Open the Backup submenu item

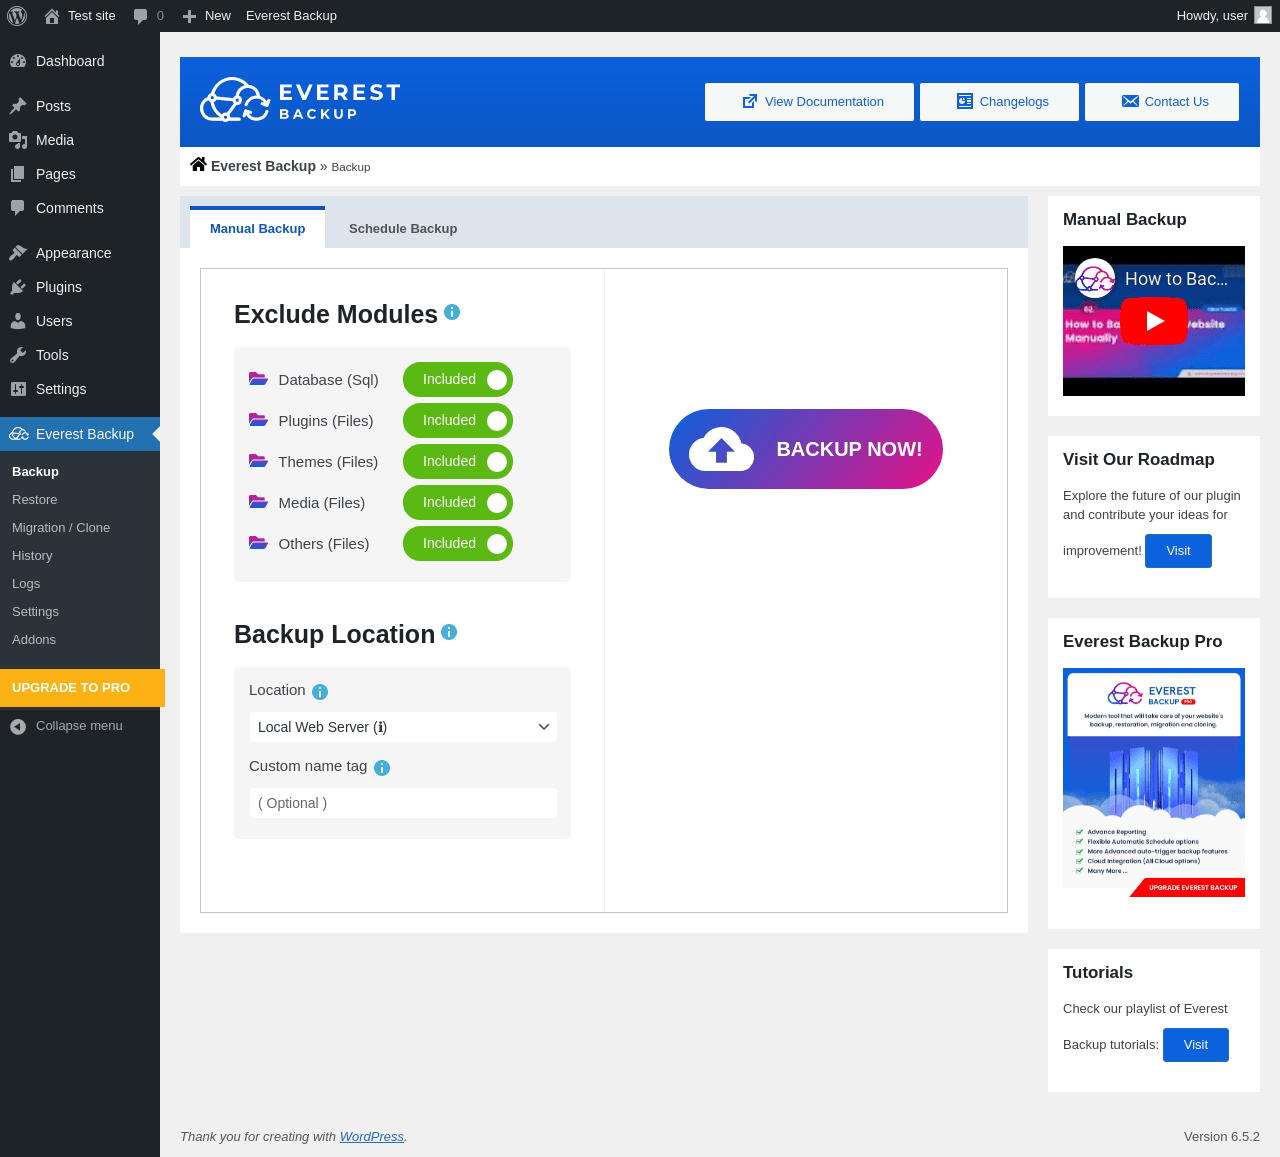[x=80, y=472]
